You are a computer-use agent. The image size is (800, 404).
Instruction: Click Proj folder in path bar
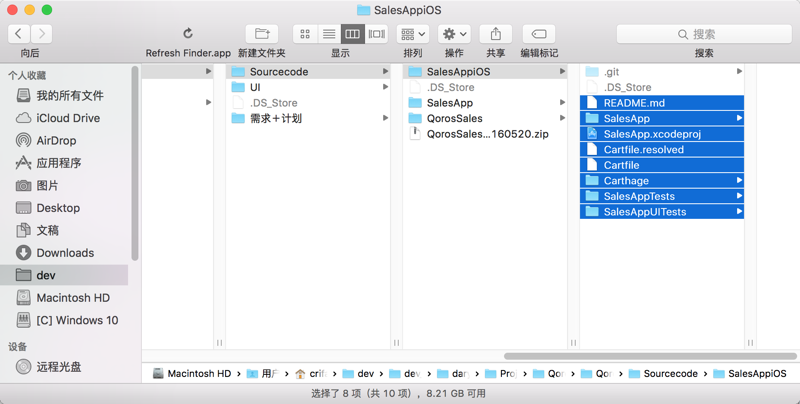click(501, 373)
